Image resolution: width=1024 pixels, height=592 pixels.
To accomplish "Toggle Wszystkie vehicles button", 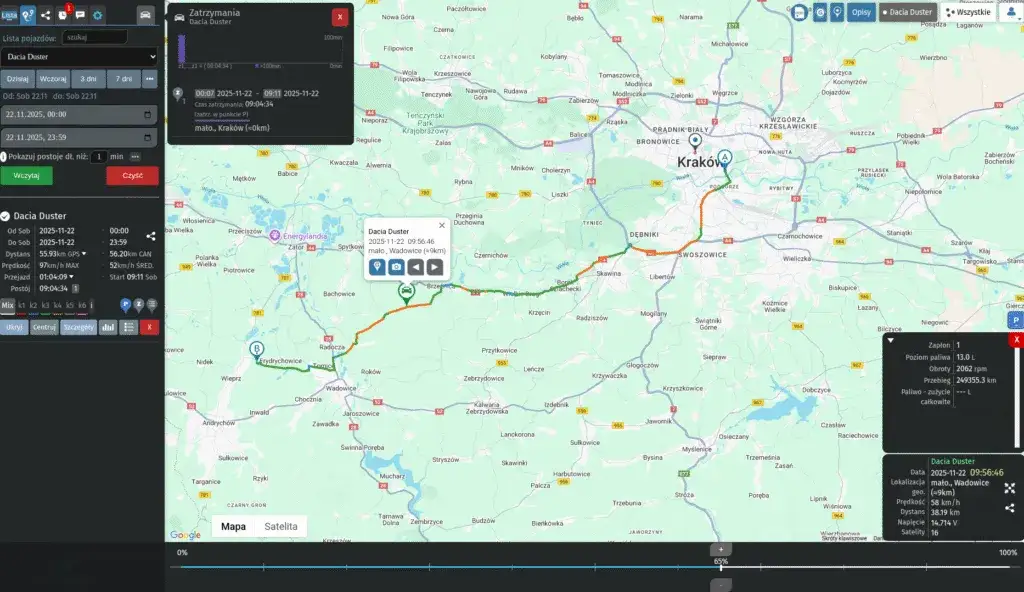I will pyautogui.click(x=968, y=12).
